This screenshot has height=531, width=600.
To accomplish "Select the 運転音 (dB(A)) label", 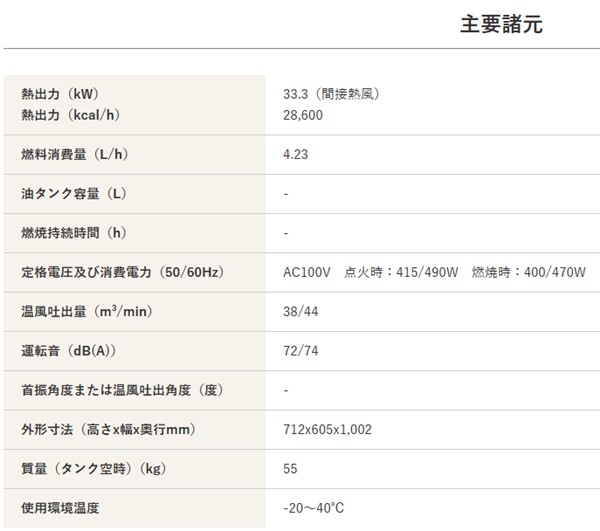I will click(x=68, y=350).
